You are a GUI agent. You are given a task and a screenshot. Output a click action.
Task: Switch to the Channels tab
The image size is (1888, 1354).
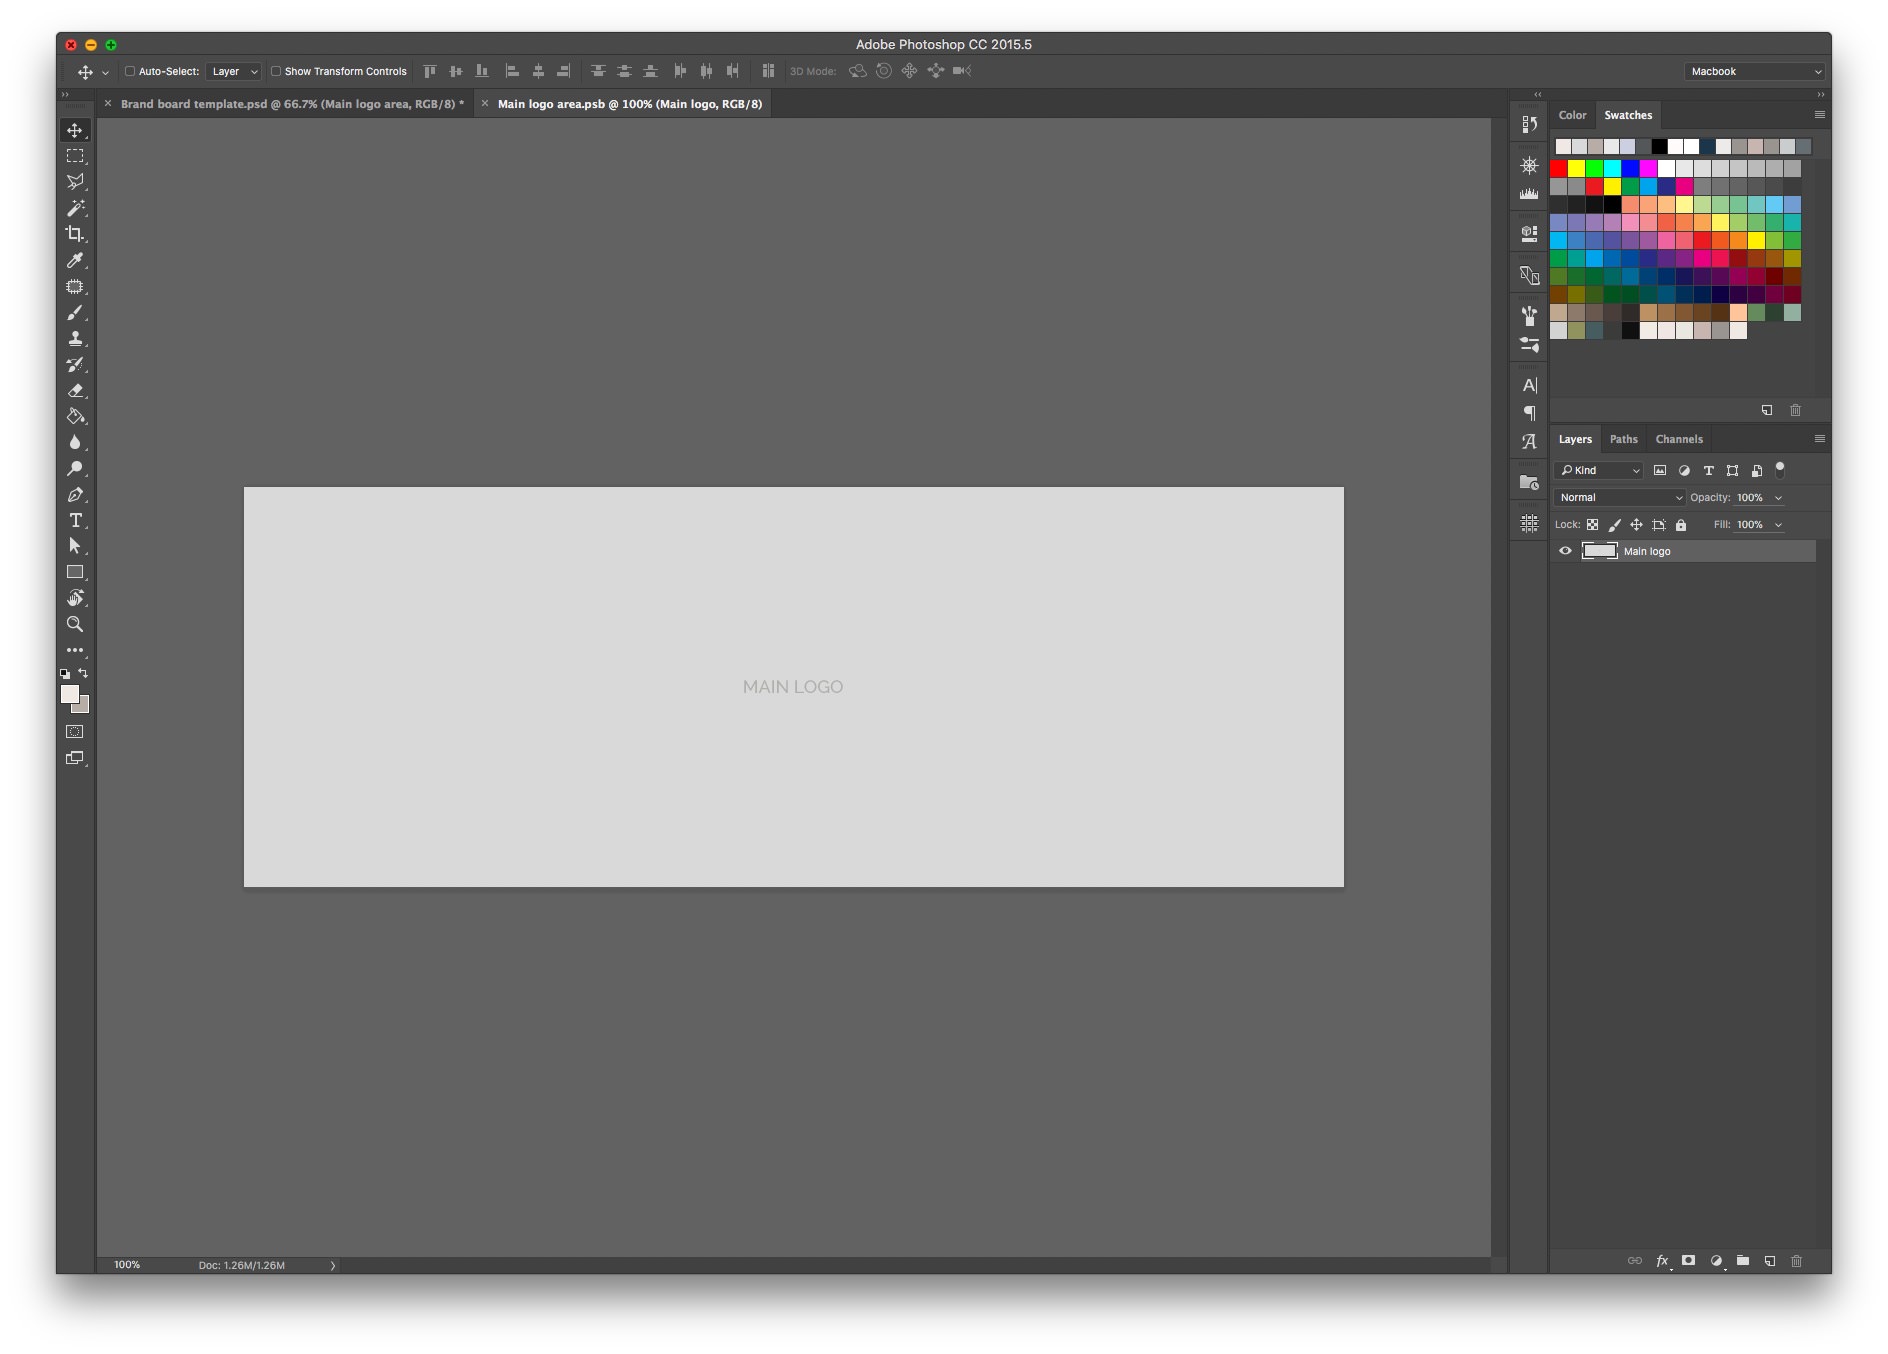1679,439
